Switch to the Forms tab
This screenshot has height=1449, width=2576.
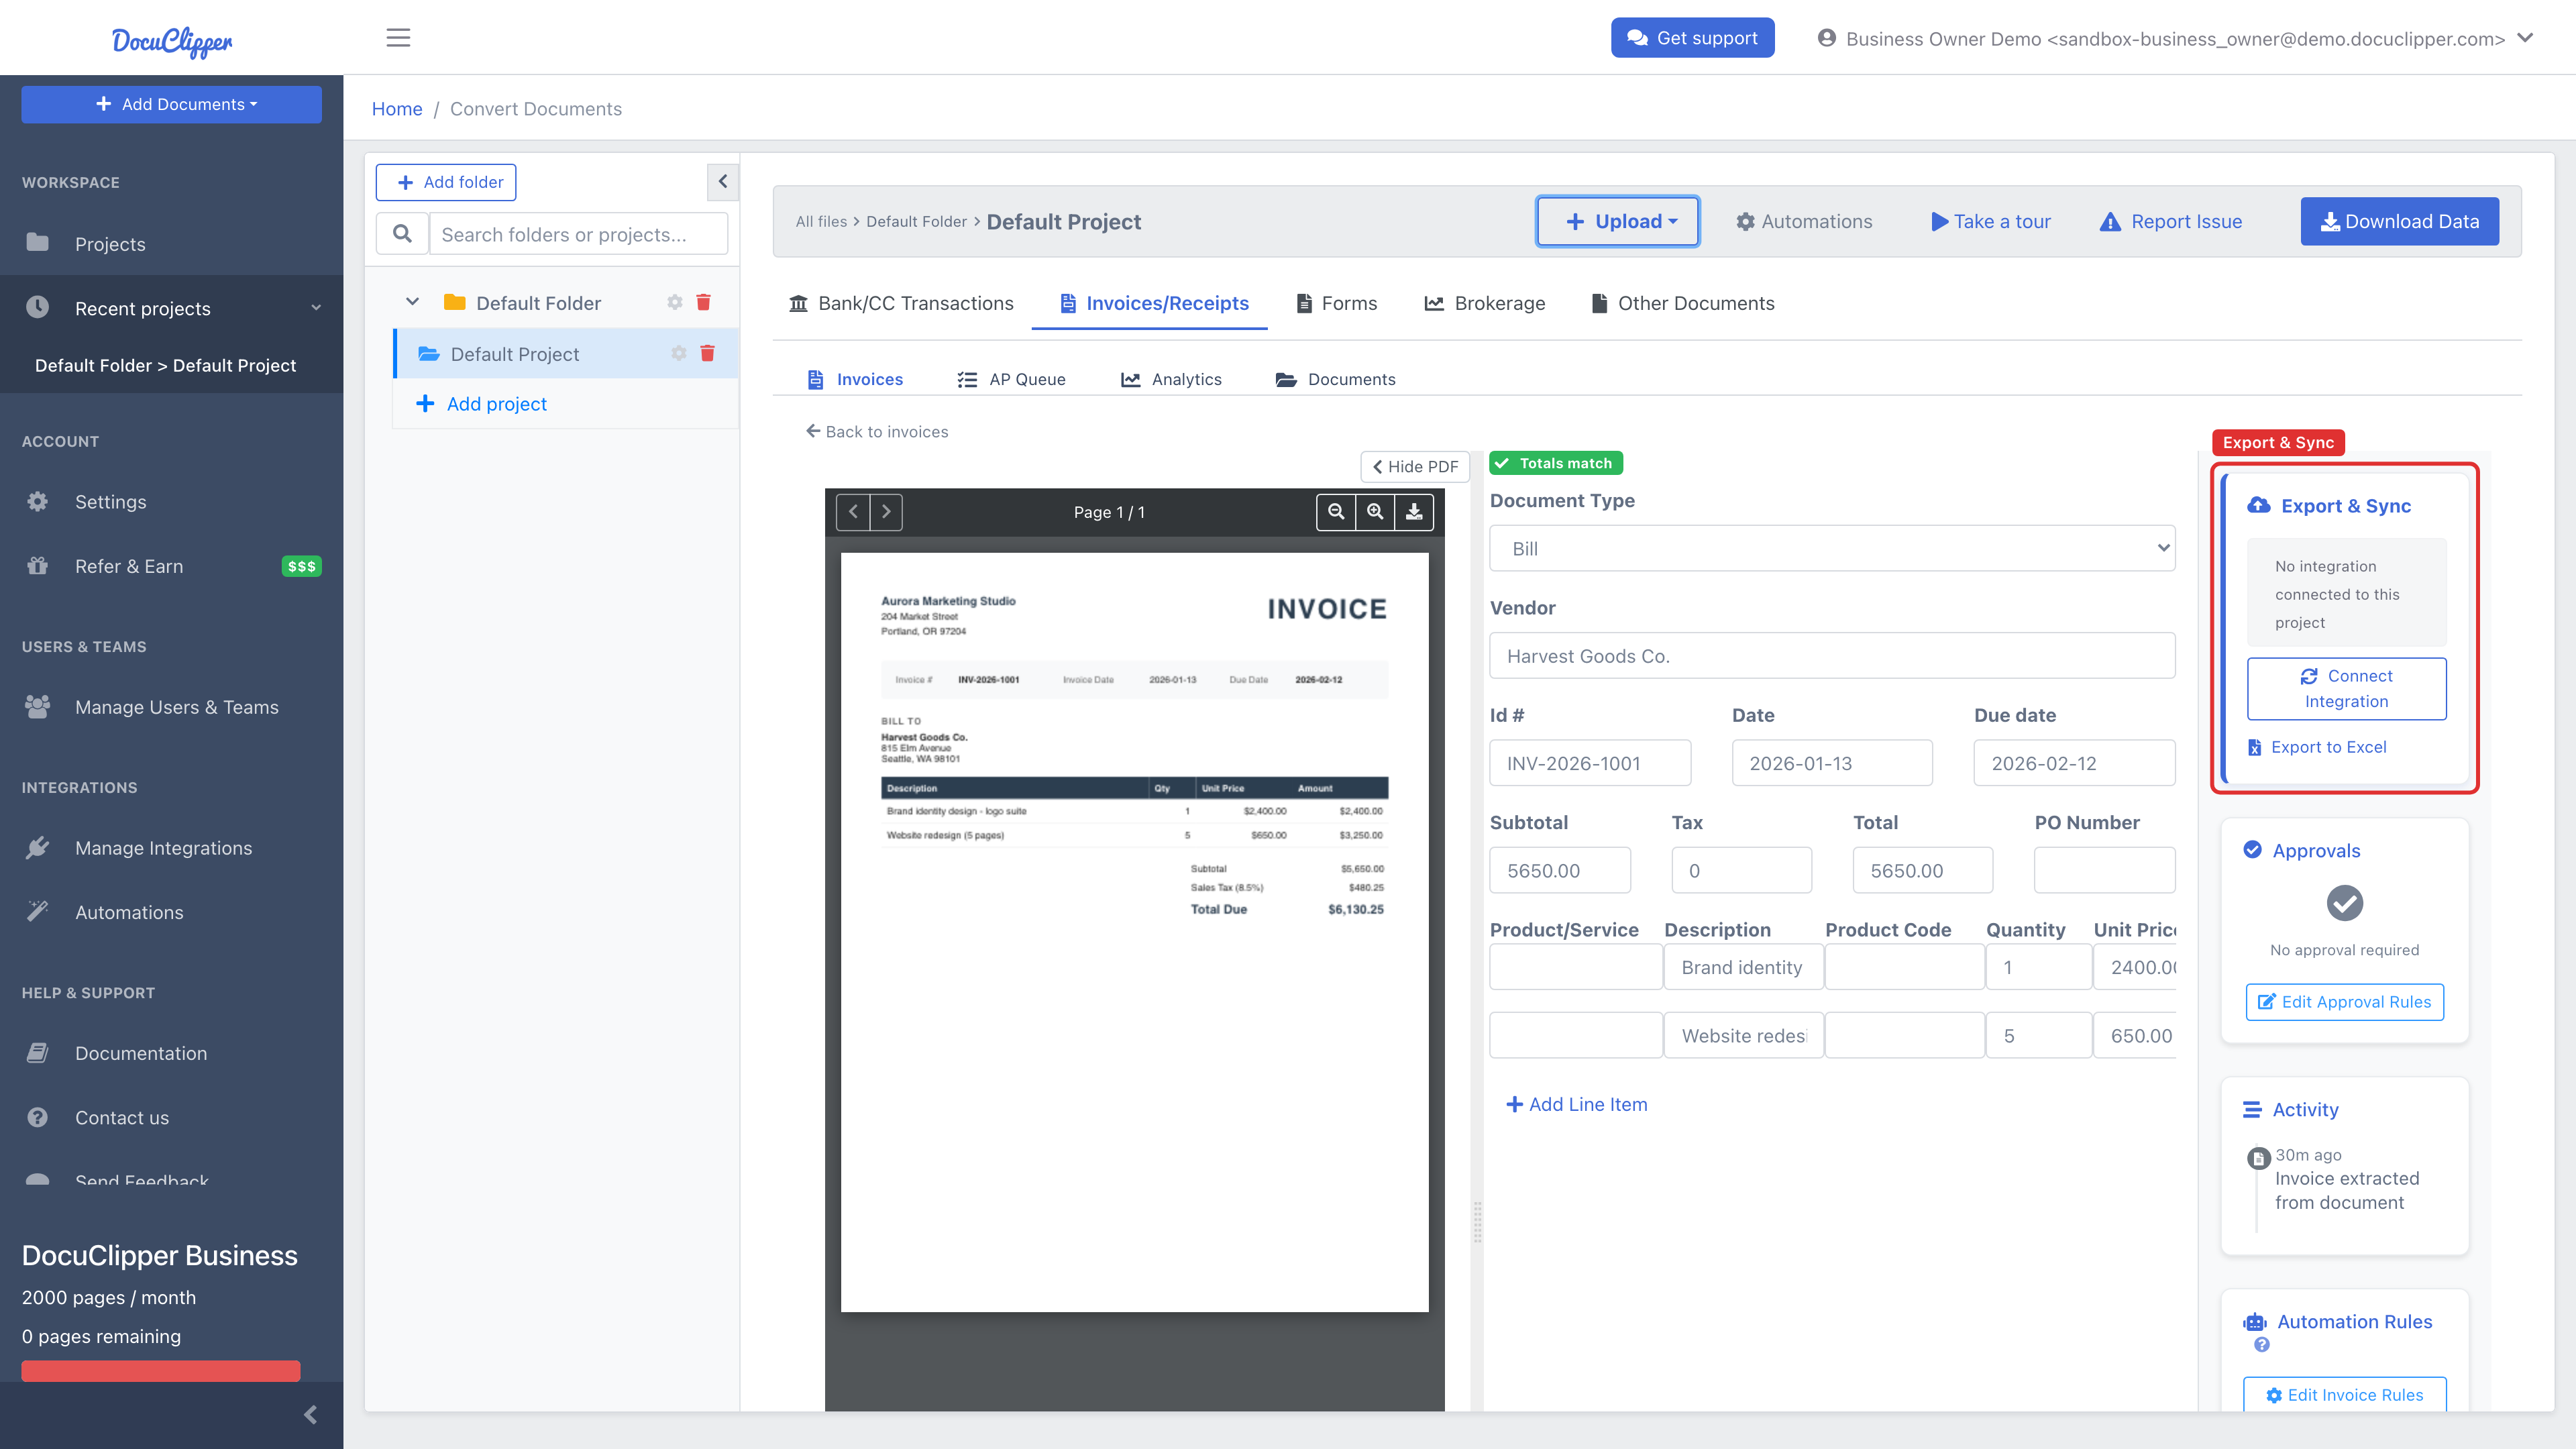pos(1336,303)
